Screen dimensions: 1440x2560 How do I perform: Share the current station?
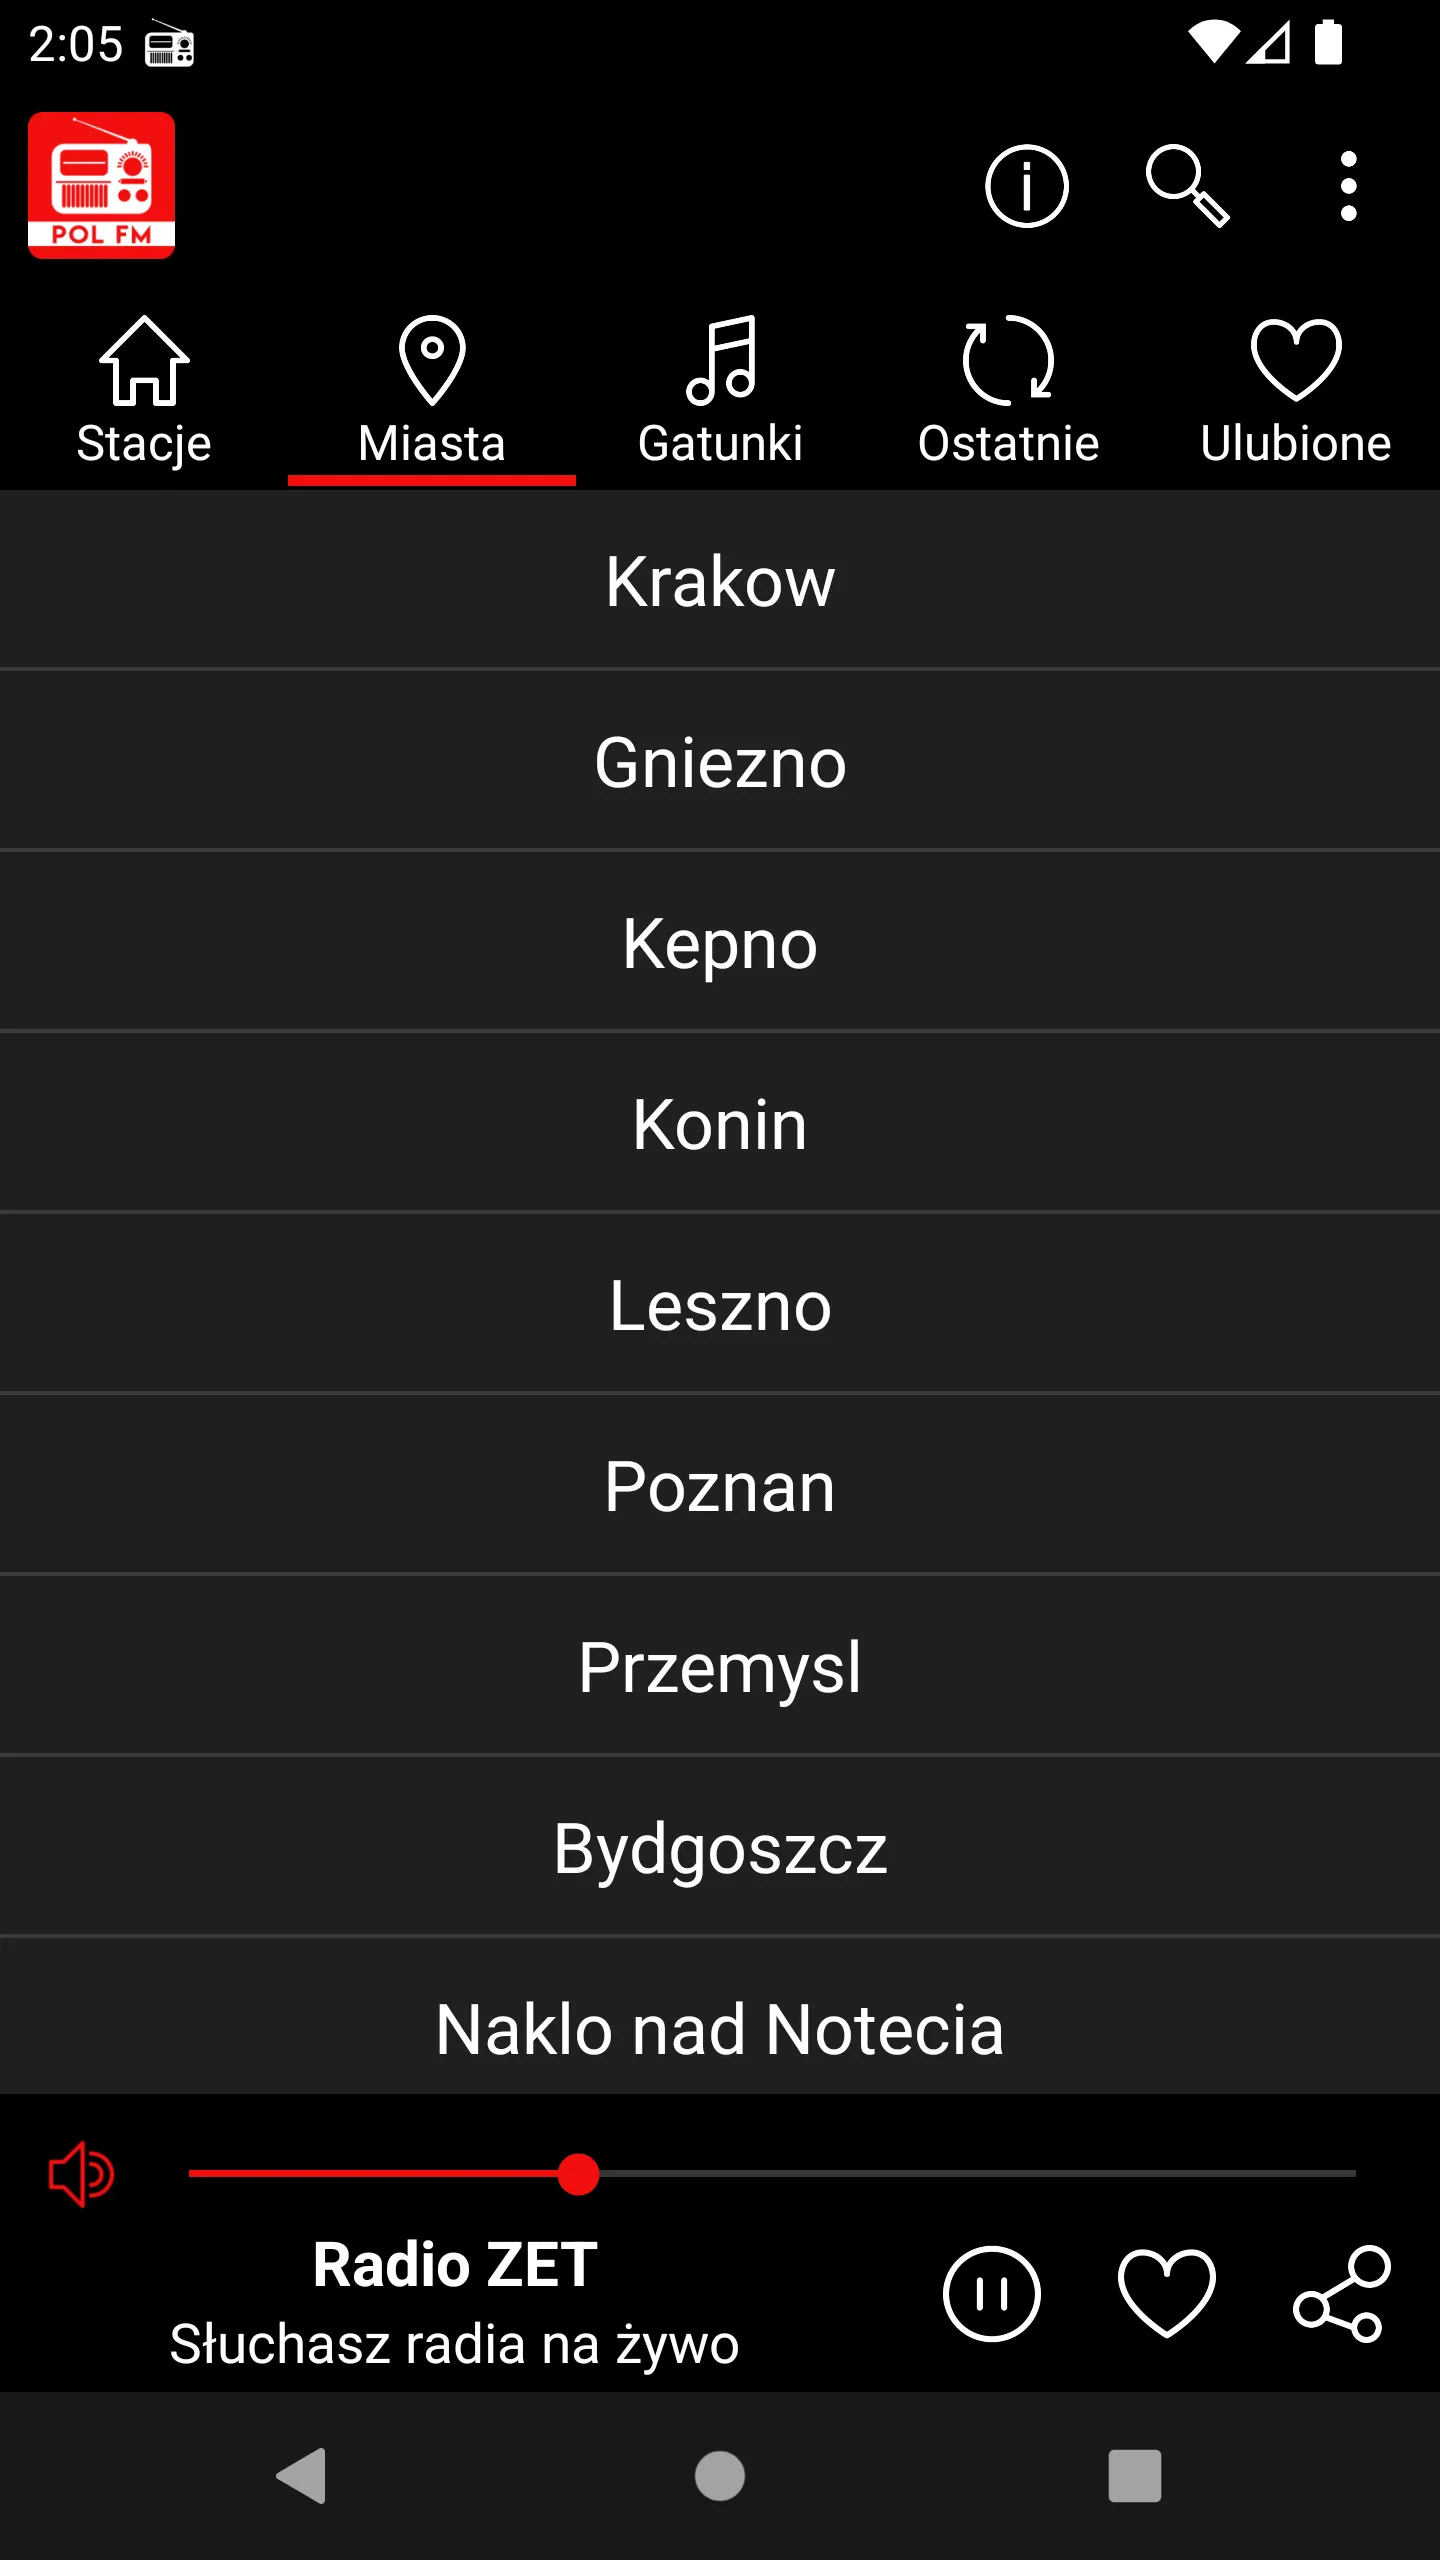(x=1342, y=2294)
